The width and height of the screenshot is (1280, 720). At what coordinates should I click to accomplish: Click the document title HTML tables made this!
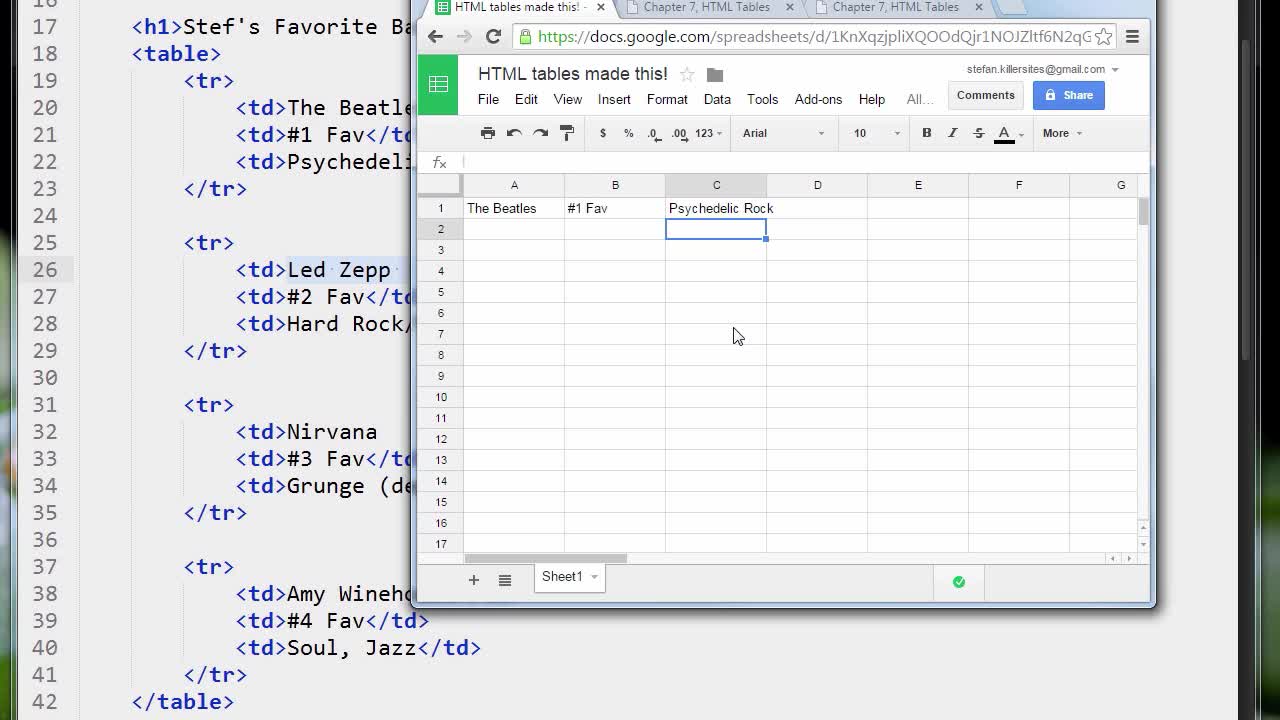pos(573,74)
